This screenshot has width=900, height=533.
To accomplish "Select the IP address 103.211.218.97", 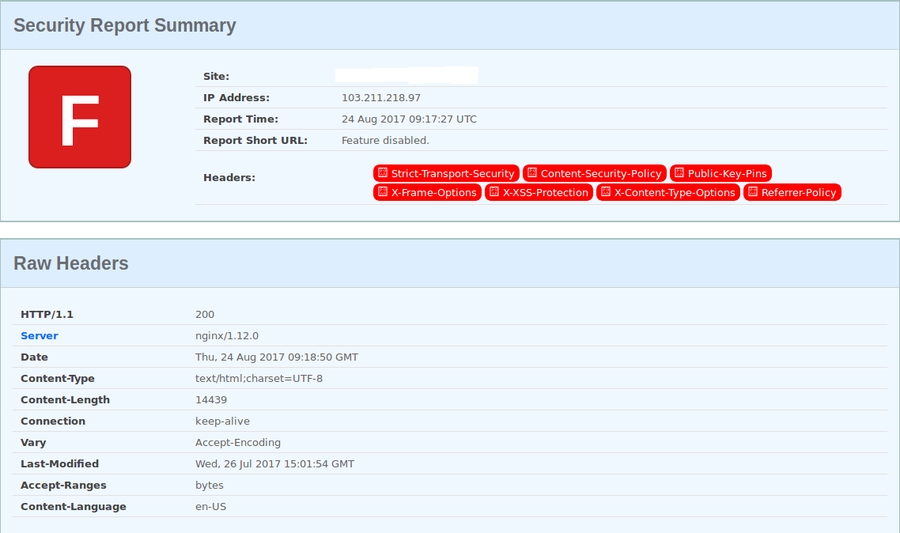I will (381, 98).
